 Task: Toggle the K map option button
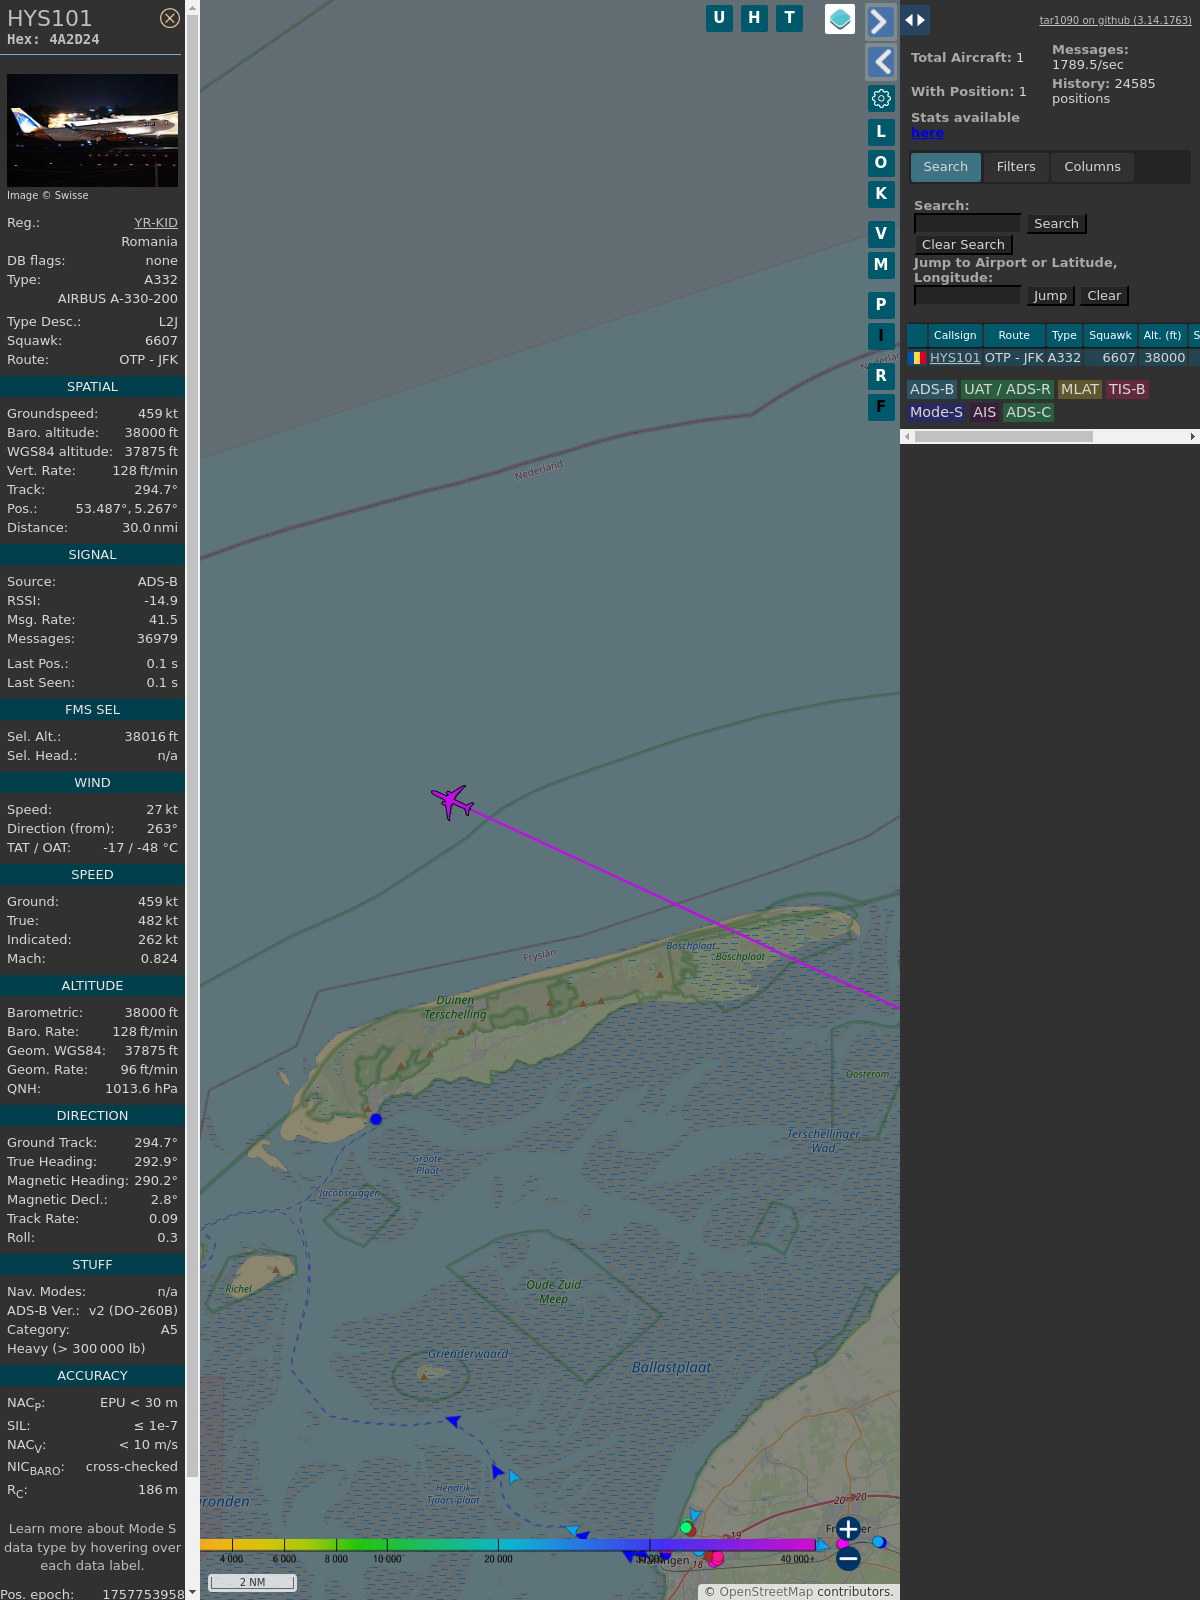[881, 194]
